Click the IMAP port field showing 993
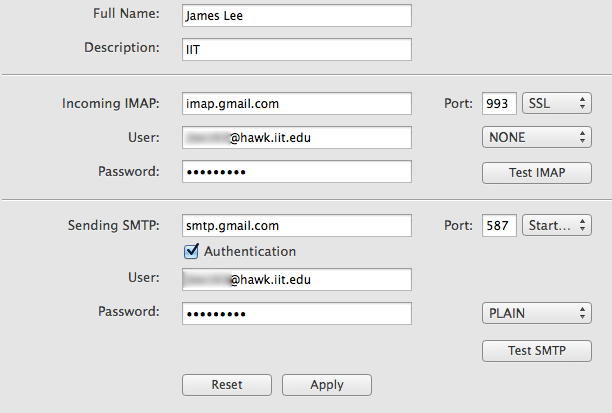 [x=499, y=103]
